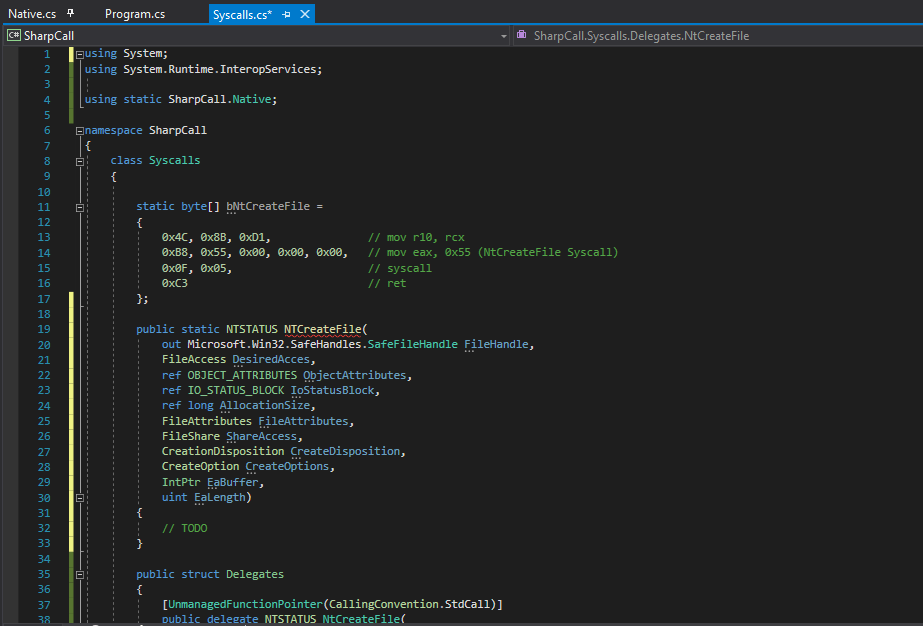Click the NtCreateFile delegate name on line 38
The width and height of the screenshot is (923, 626).
pyautogui.click(x=361, y=619)
